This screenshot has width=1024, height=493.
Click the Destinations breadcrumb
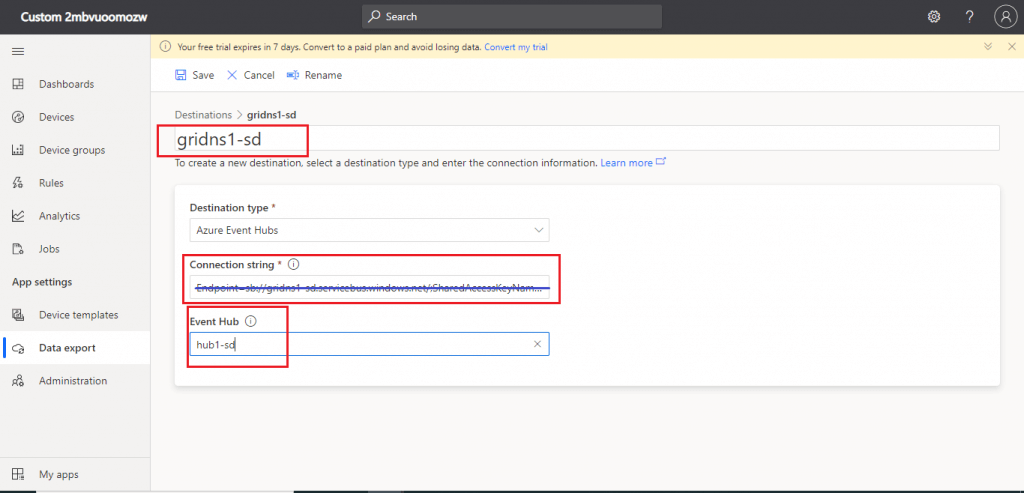pos(203,115)
